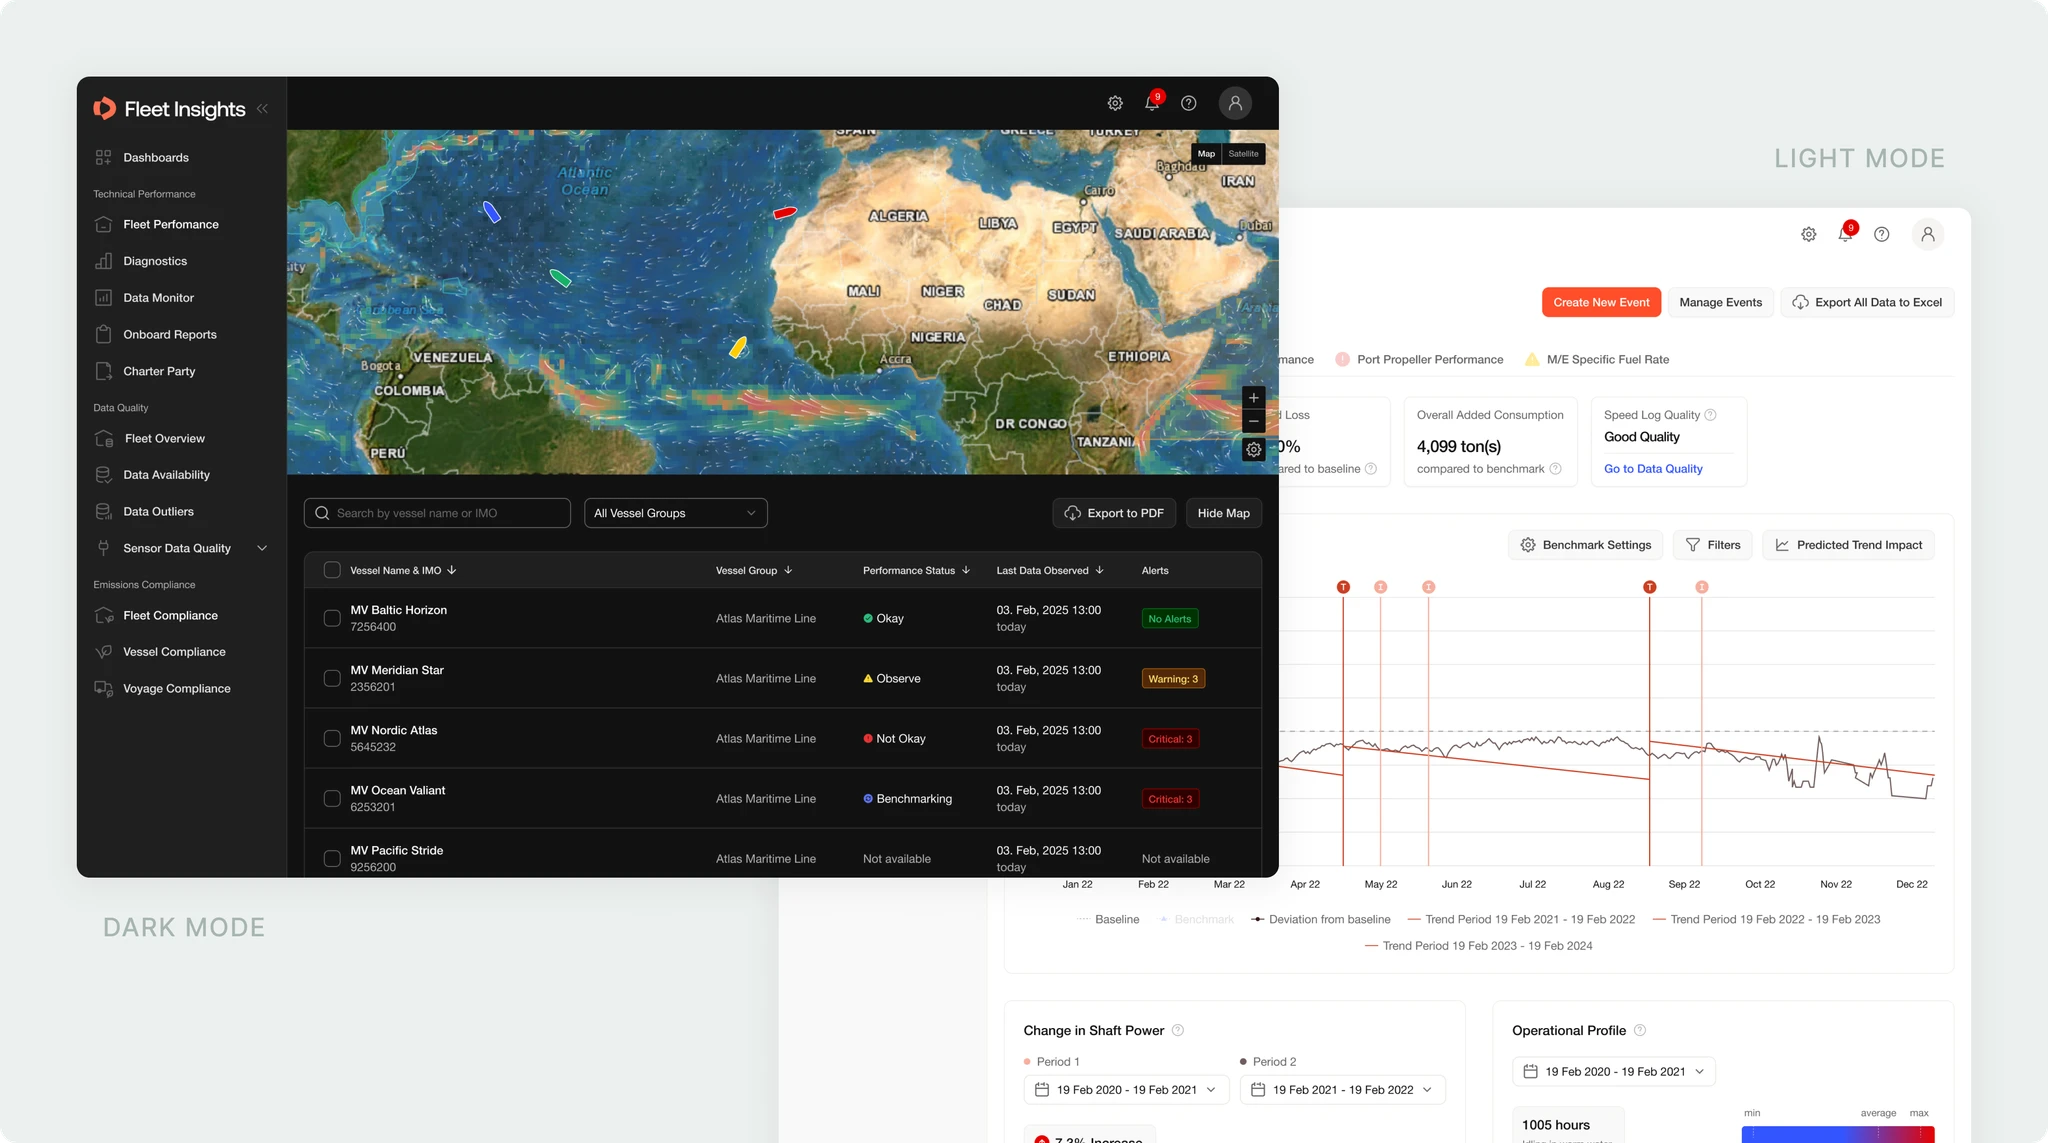Select the blue vessel marker on map
The height and width of the screenshot is (1143, 2048).
(x=491, y=212)
